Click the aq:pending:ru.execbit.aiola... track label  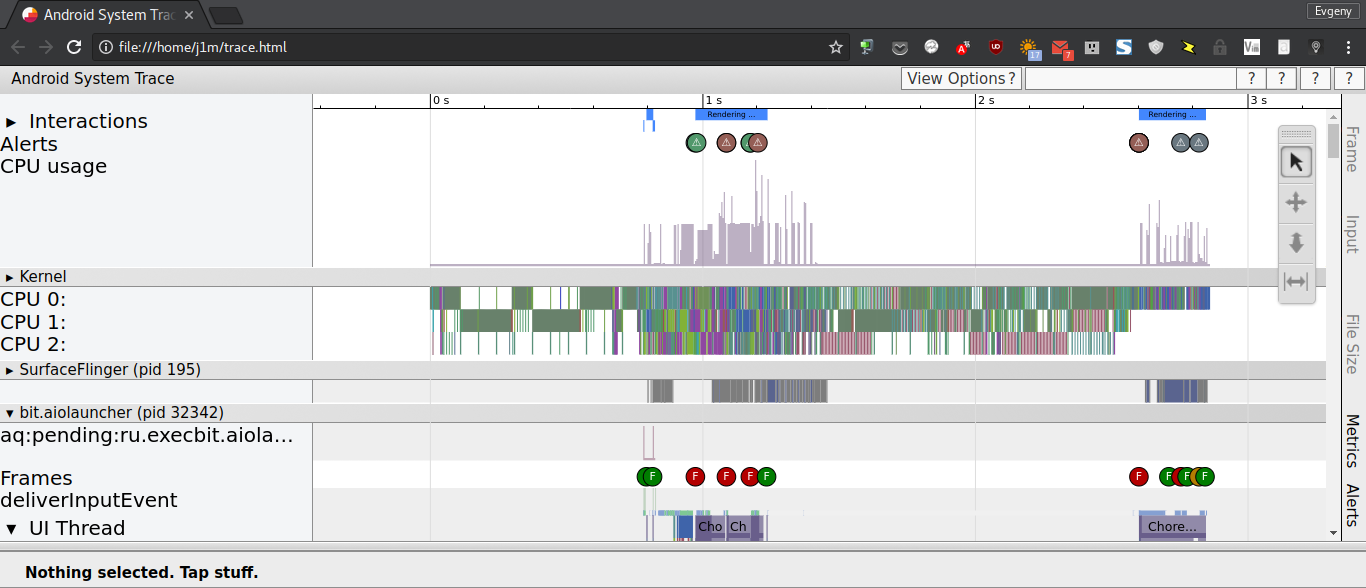(x=147, y=435)
